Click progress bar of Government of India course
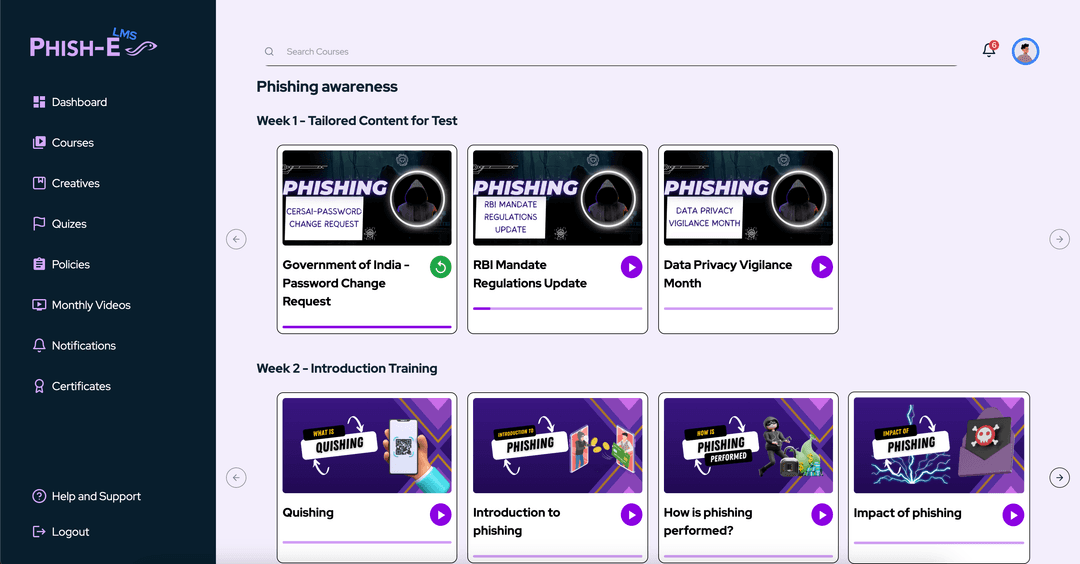The image size is (1080, 564). coord(367,326)
